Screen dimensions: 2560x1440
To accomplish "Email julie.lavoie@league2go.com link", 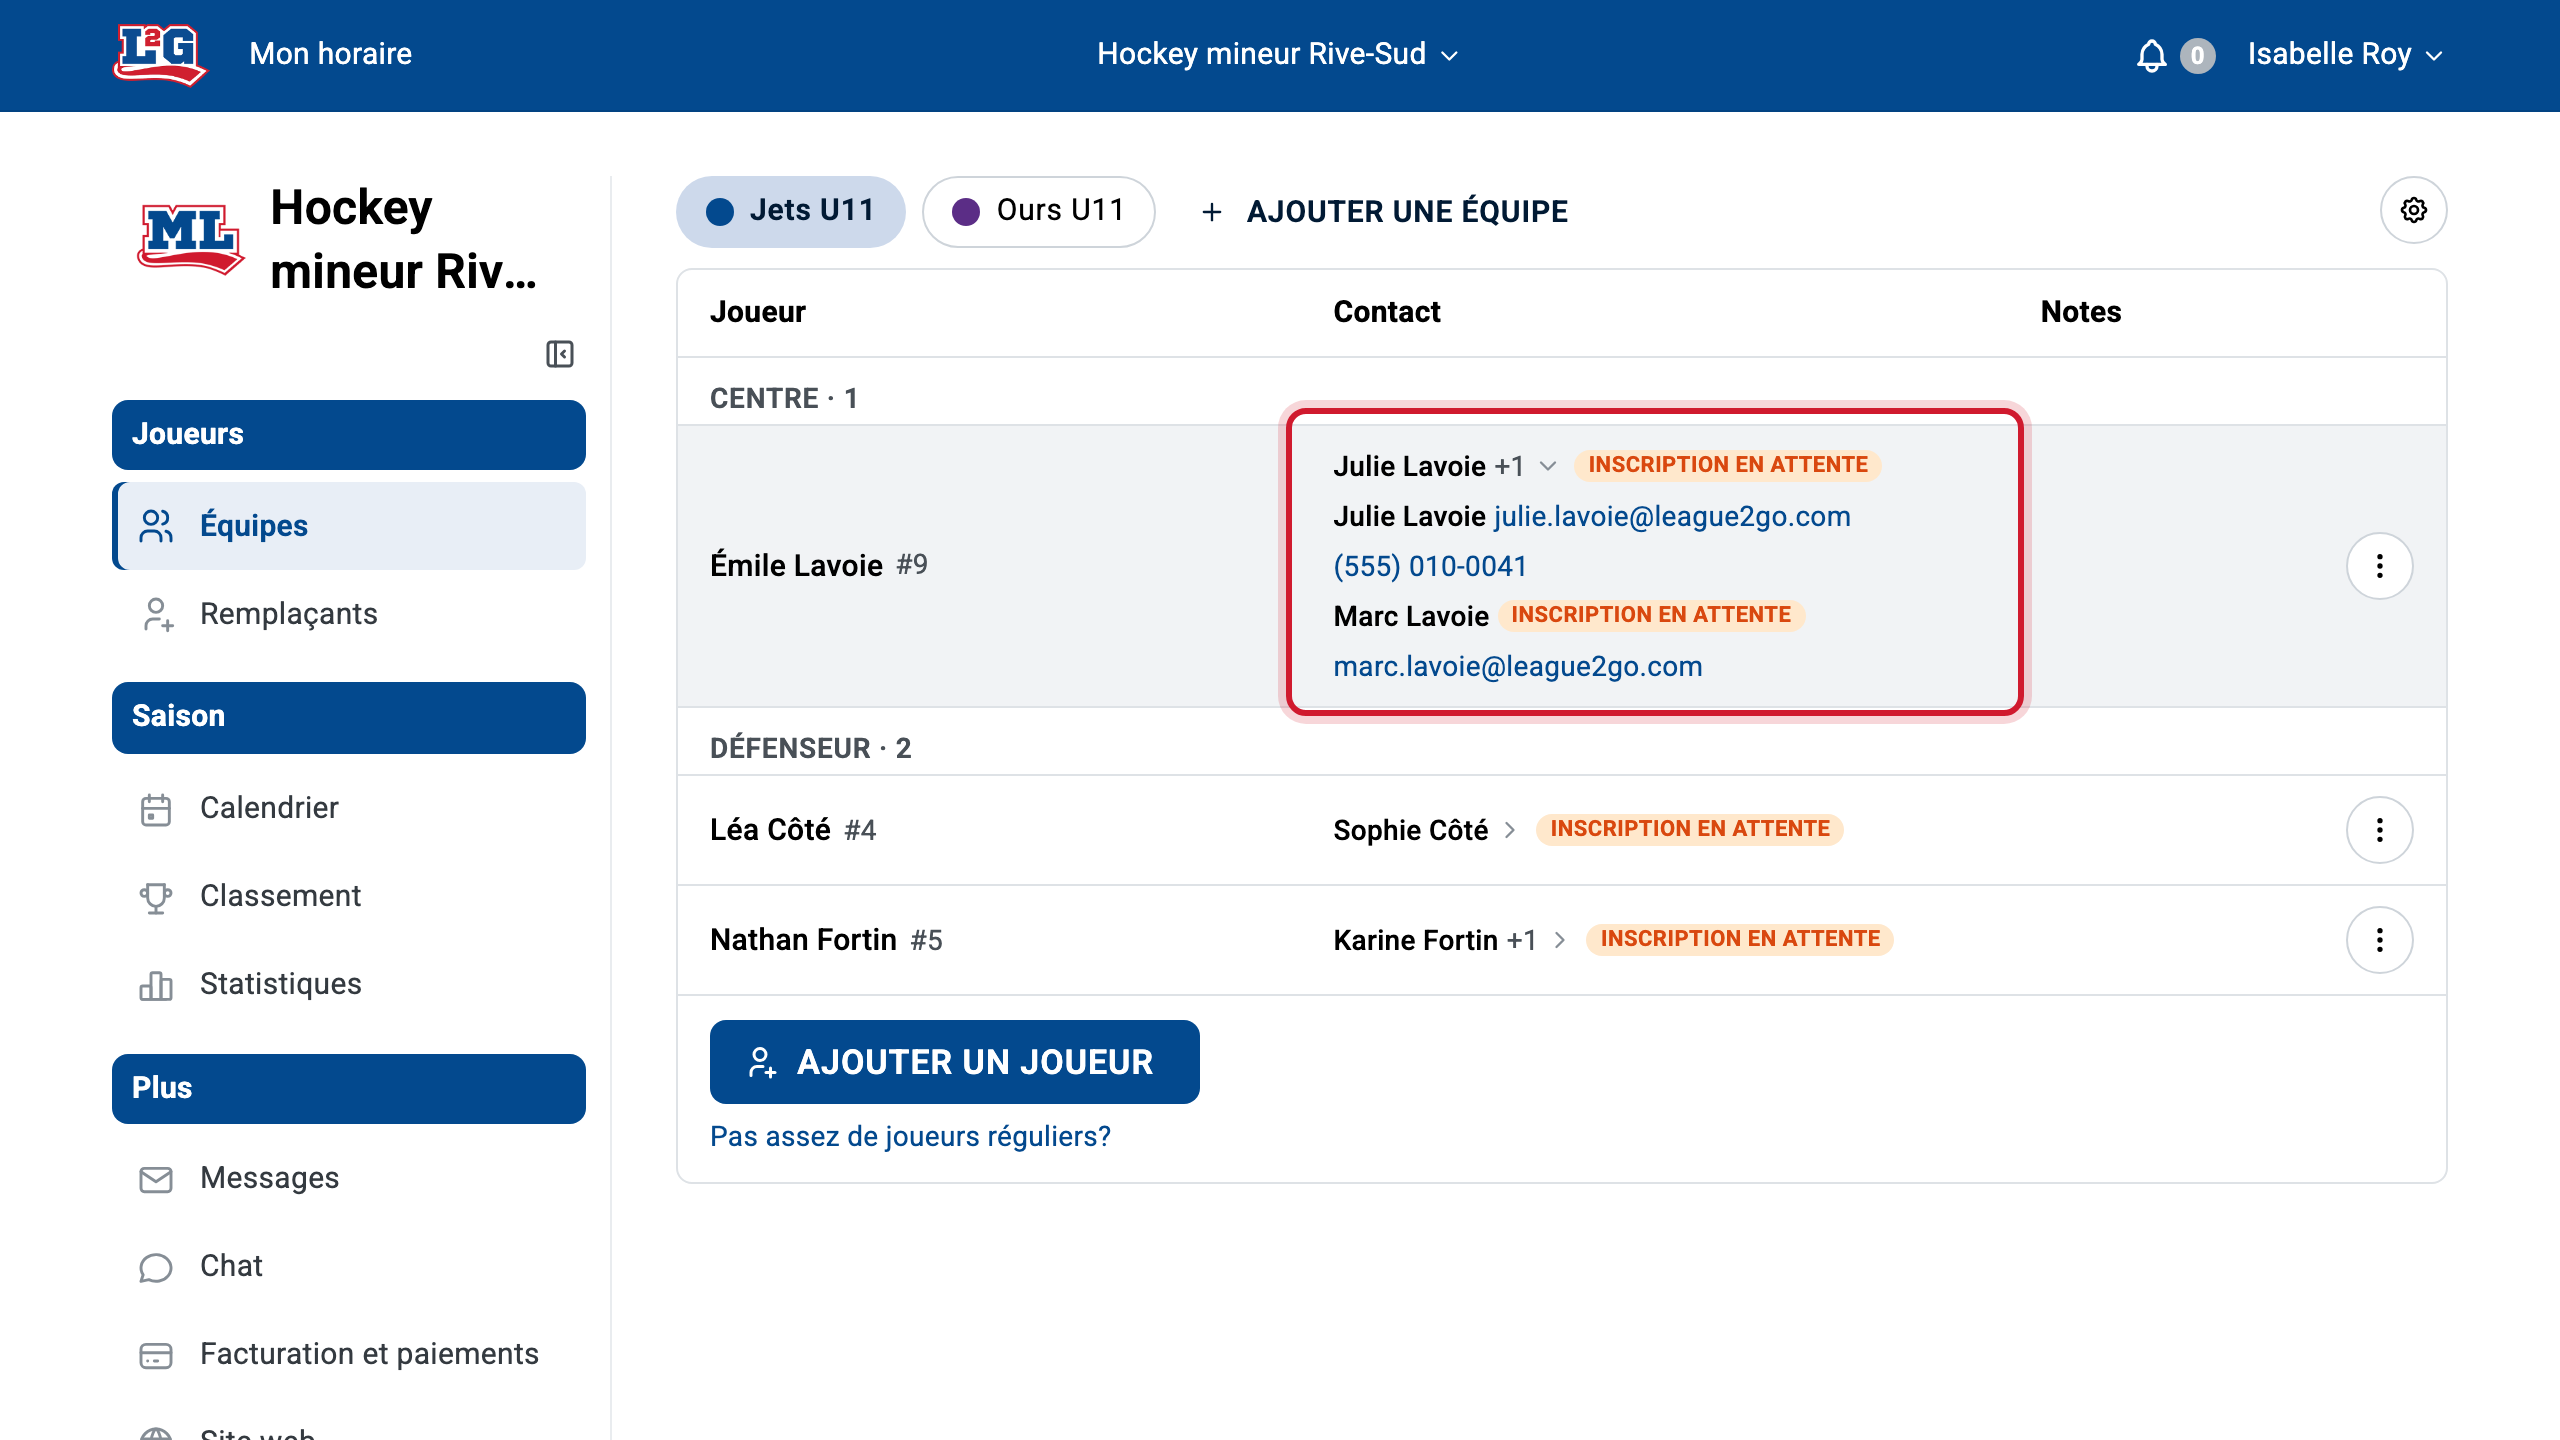I will (x=1672, y=516).
